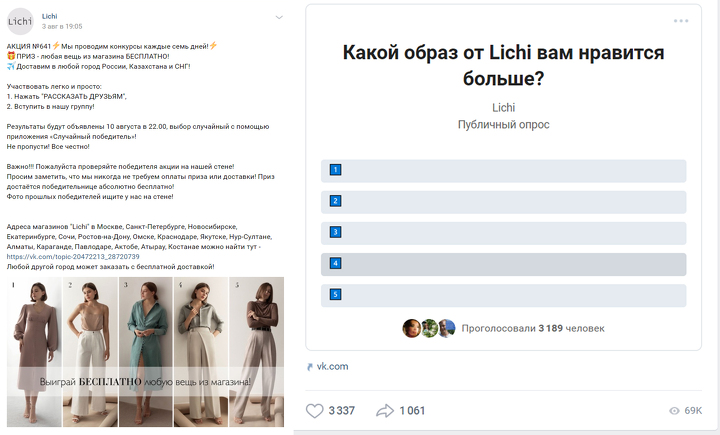Vote for poll option 3
The height and width of the screenshot is (435, 720).
(x=503, y=233)
